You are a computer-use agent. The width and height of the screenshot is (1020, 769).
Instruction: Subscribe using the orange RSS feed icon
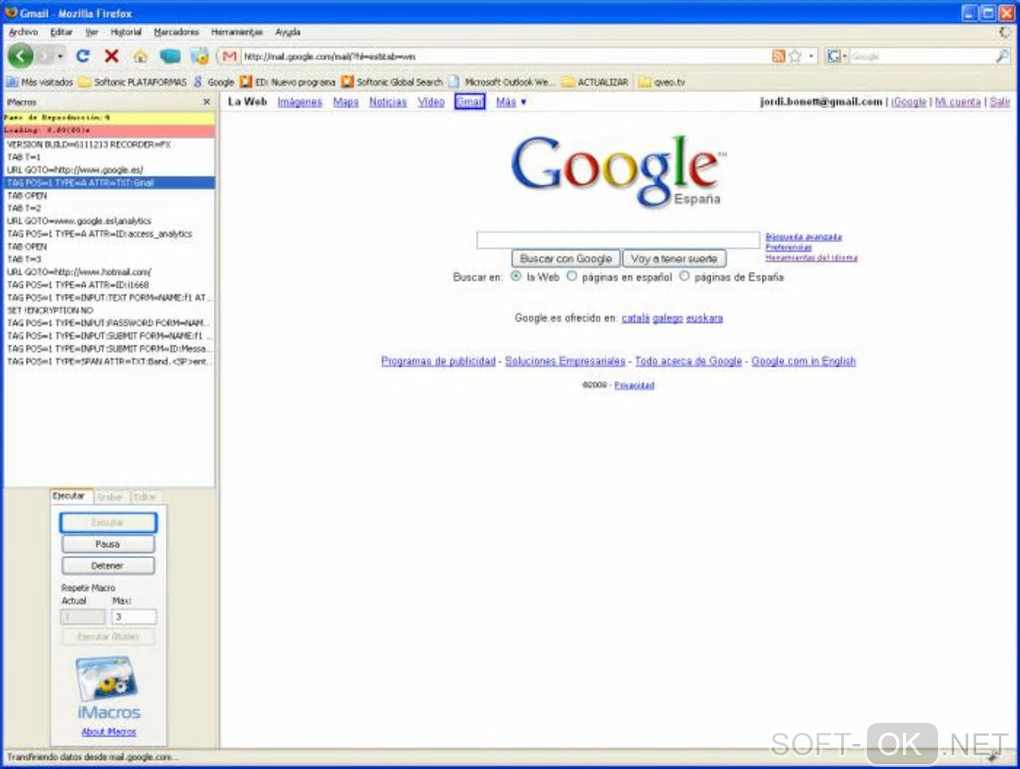tap(778, 57)
